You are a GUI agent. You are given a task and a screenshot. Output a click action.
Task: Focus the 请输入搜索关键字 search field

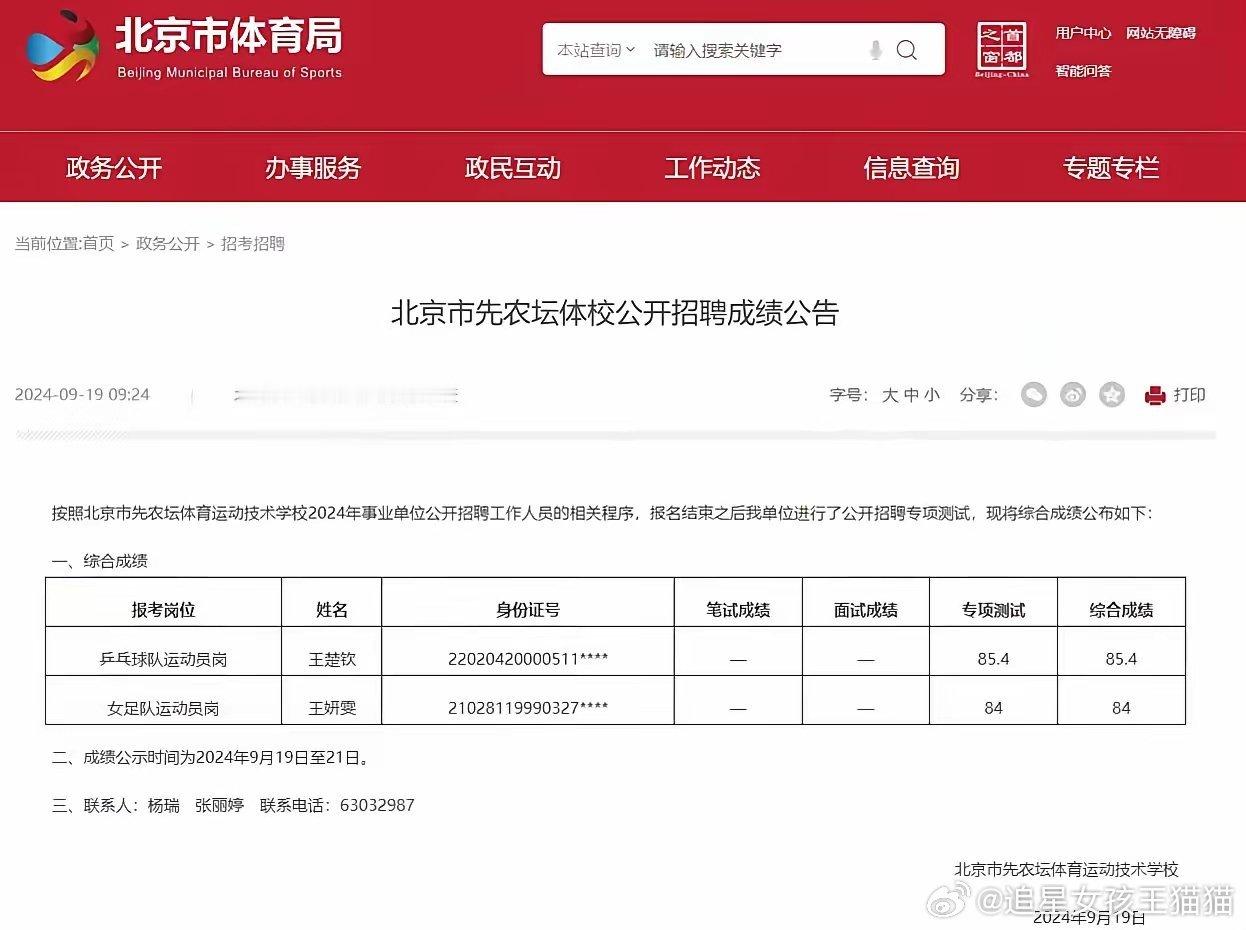coord(717,50)
